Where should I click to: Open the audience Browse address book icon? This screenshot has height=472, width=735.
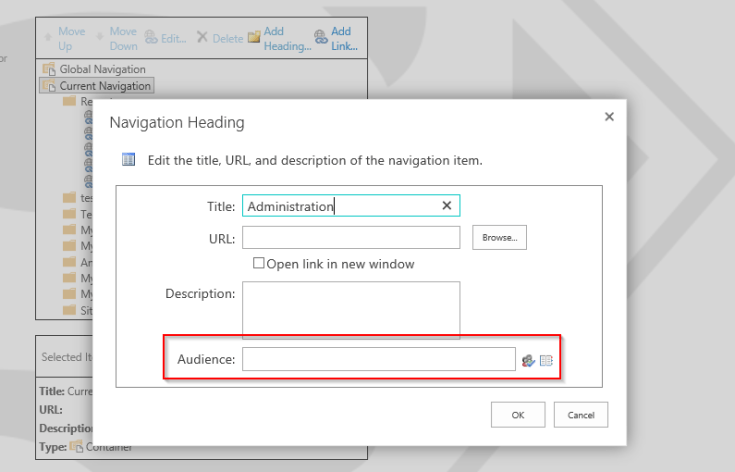[x=546, y=360]
